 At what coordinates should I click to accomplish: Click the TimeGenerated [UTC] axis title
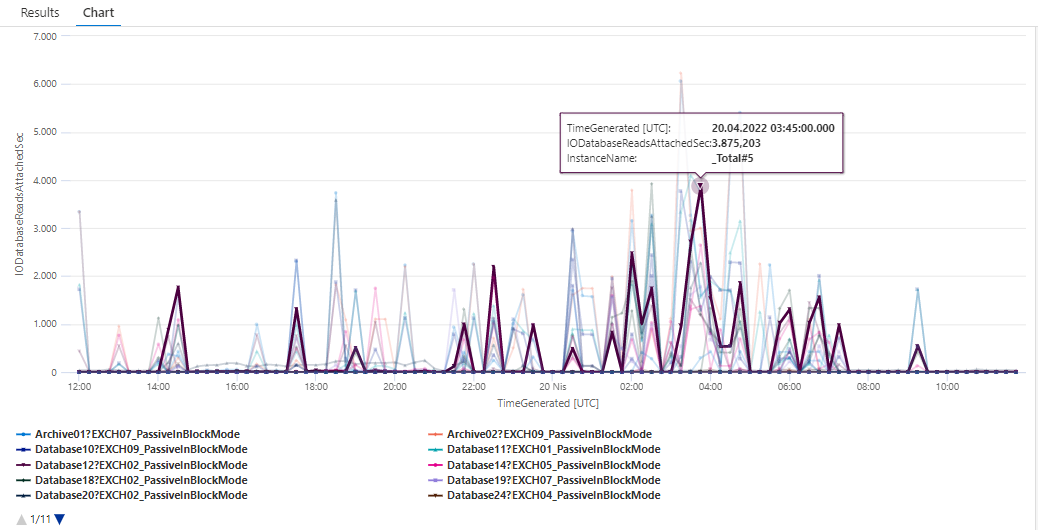[x=548, y=402]
